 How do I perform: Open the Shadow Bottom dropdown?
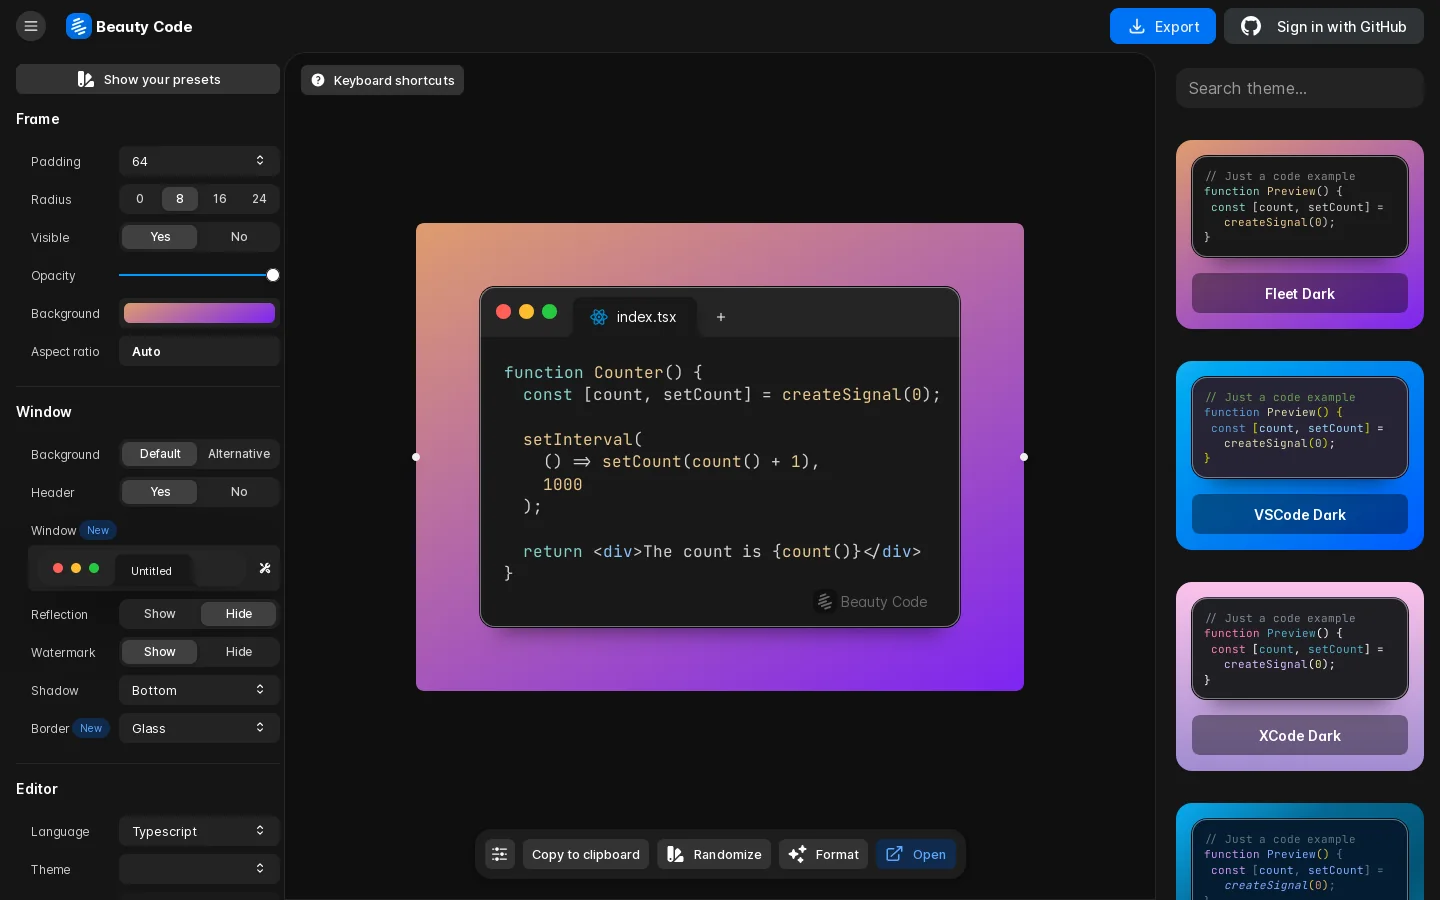tap(199, 690)
